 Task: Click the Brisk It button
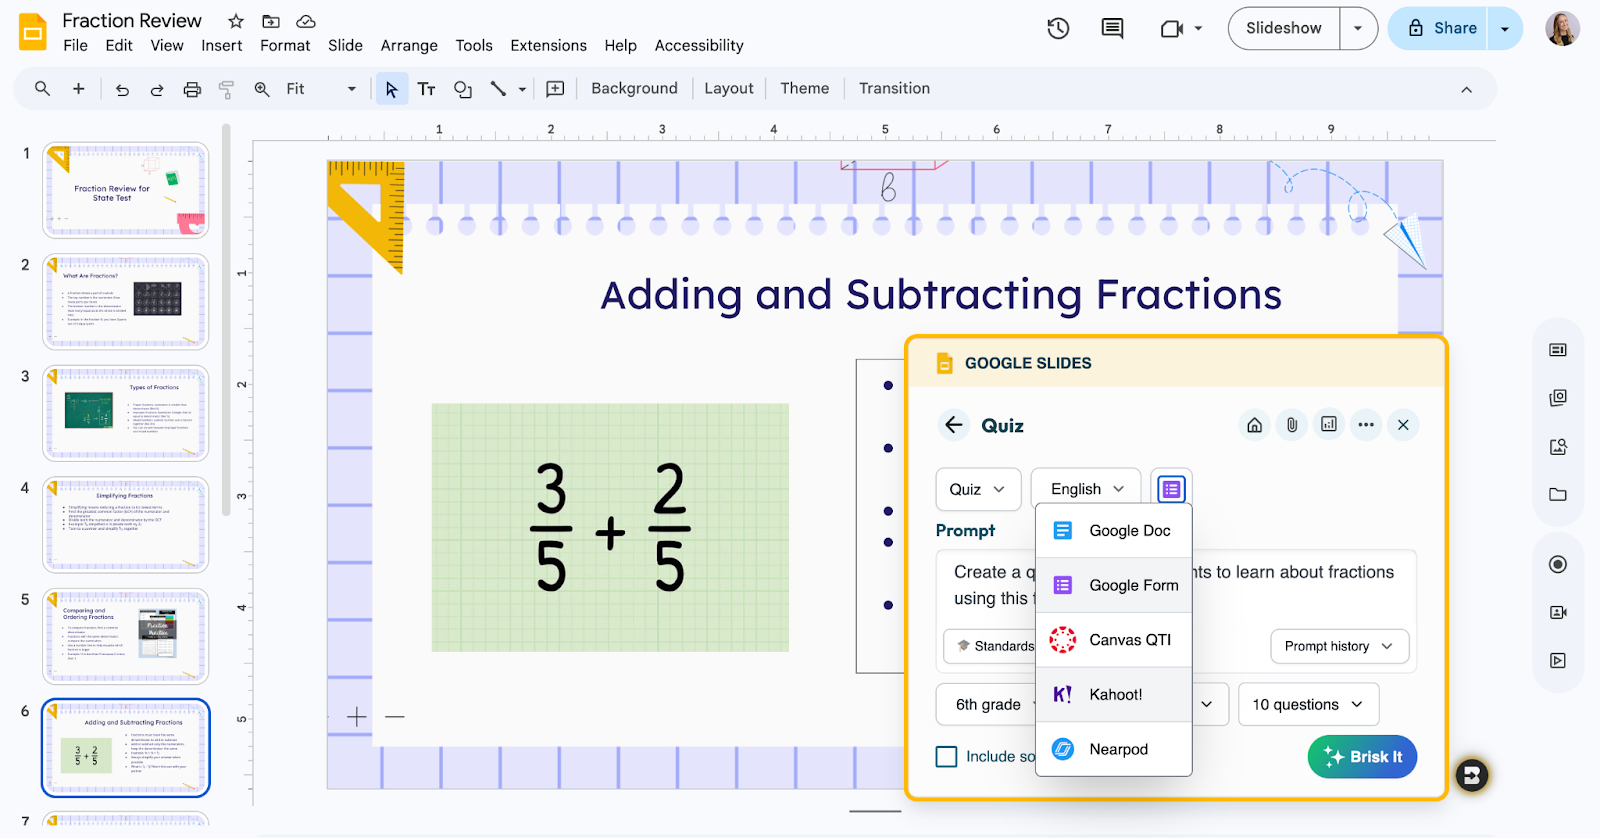tap(1362, 757)
